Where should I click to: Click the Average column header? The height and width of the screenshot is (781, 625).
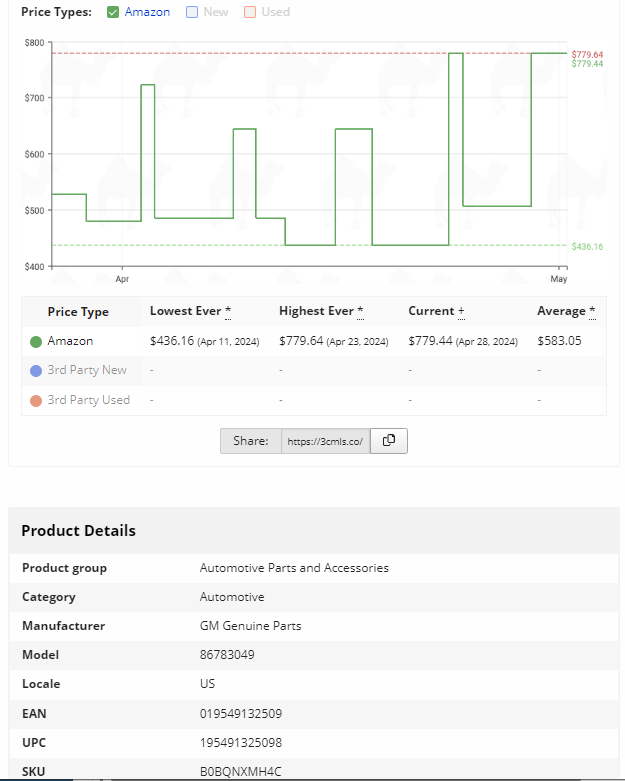(x=566, y=311)
